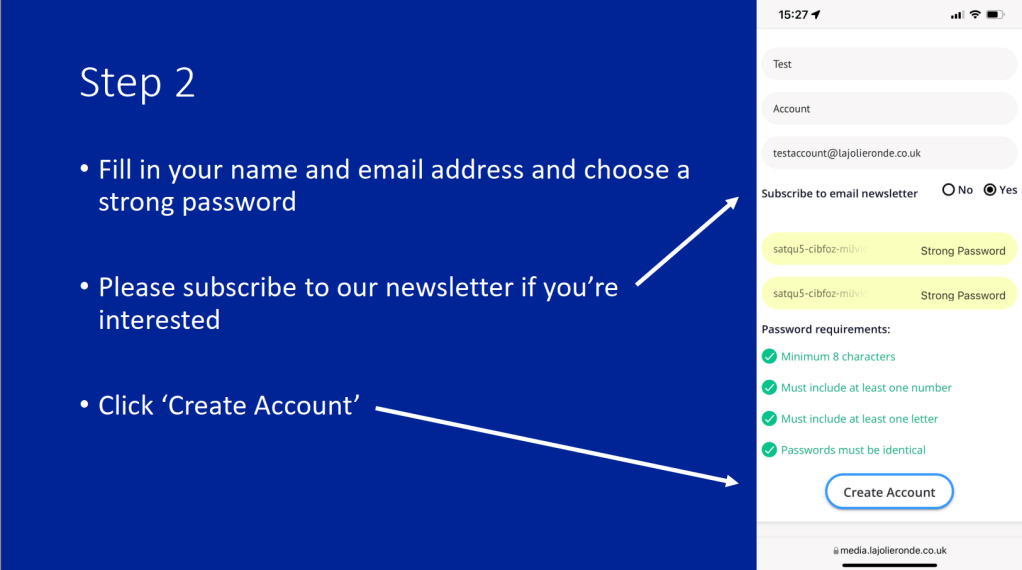Click the battery icon in status bar

coord(995,15)
